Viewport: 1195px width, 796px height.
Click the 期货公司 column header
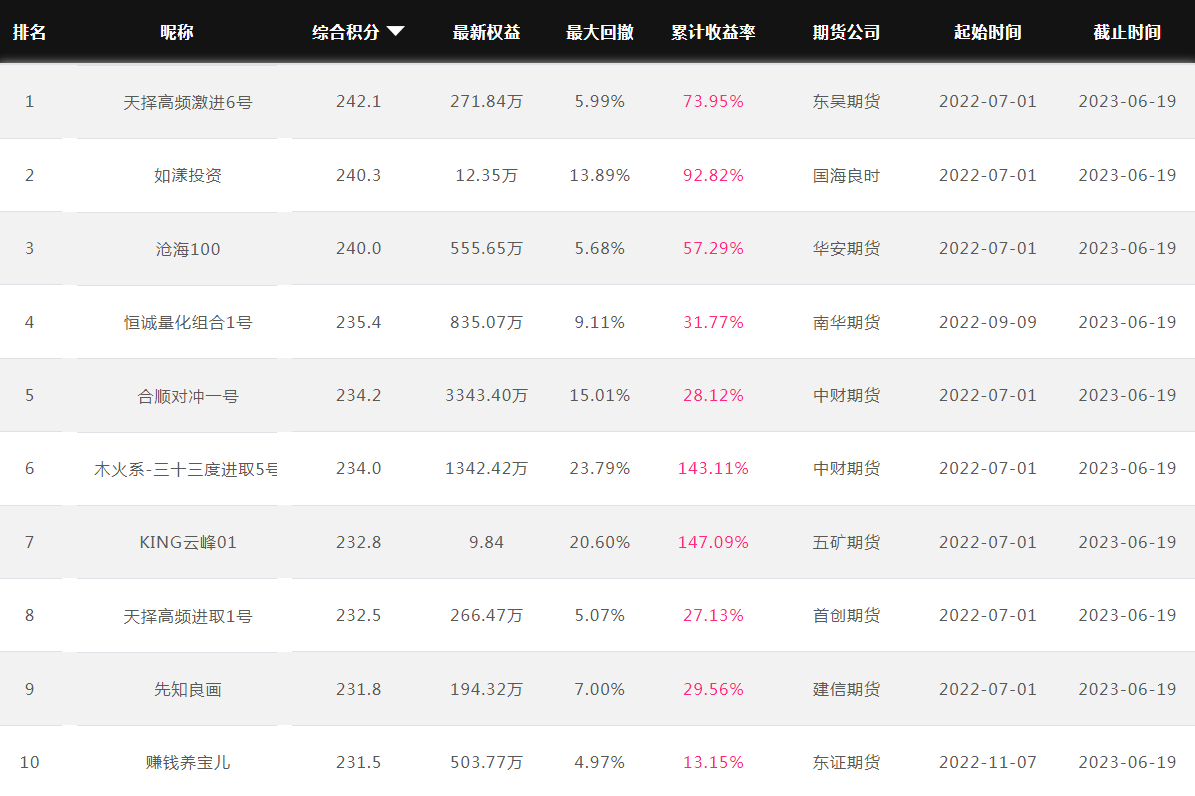[x=846, y=32]
